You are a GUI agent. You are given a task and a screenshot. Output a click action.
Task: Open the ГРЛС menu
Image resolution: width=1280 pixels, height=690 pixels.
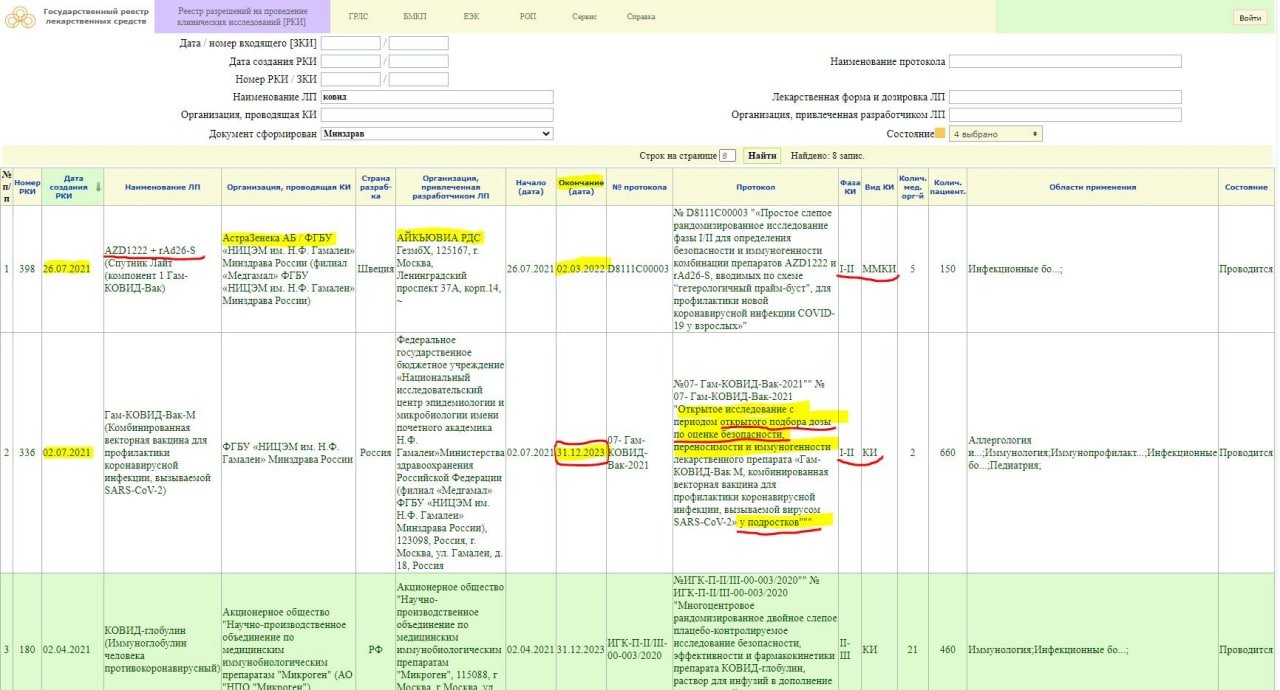click(358, 17)
